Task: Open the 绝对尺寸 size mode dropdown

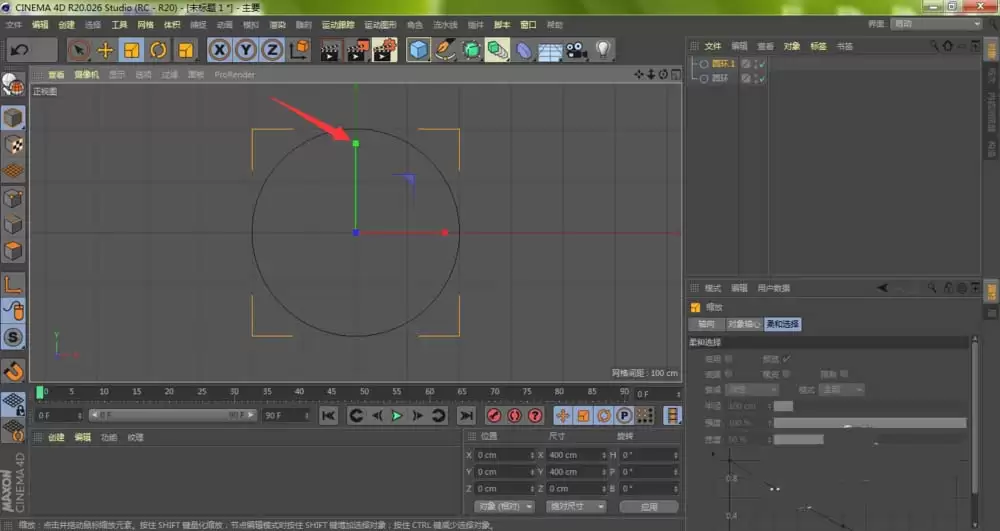Action: 576,506
